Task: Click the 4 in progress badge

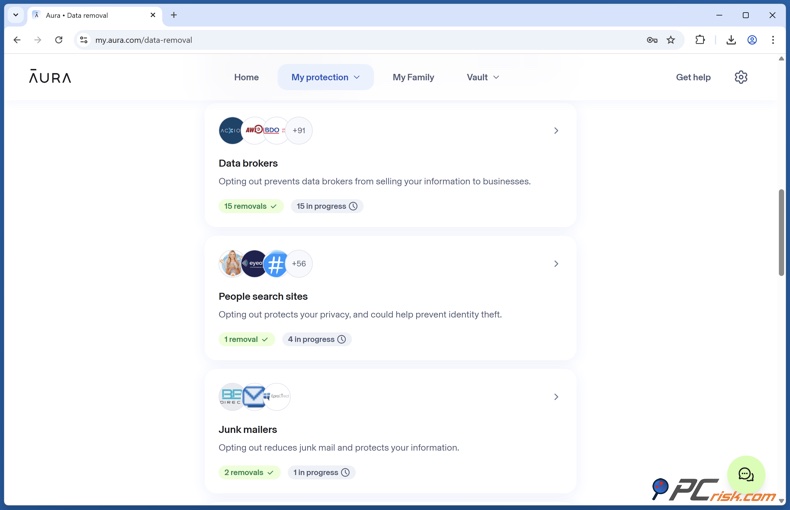Action: (316, 339)
